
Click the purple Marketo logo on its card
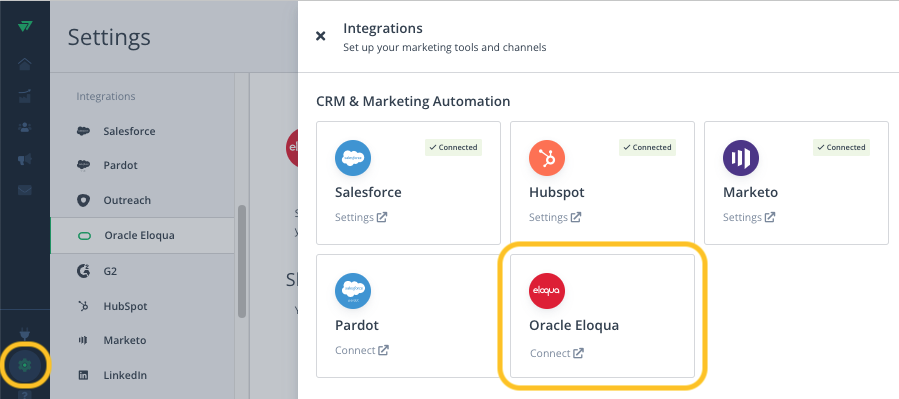coord(741,158)
